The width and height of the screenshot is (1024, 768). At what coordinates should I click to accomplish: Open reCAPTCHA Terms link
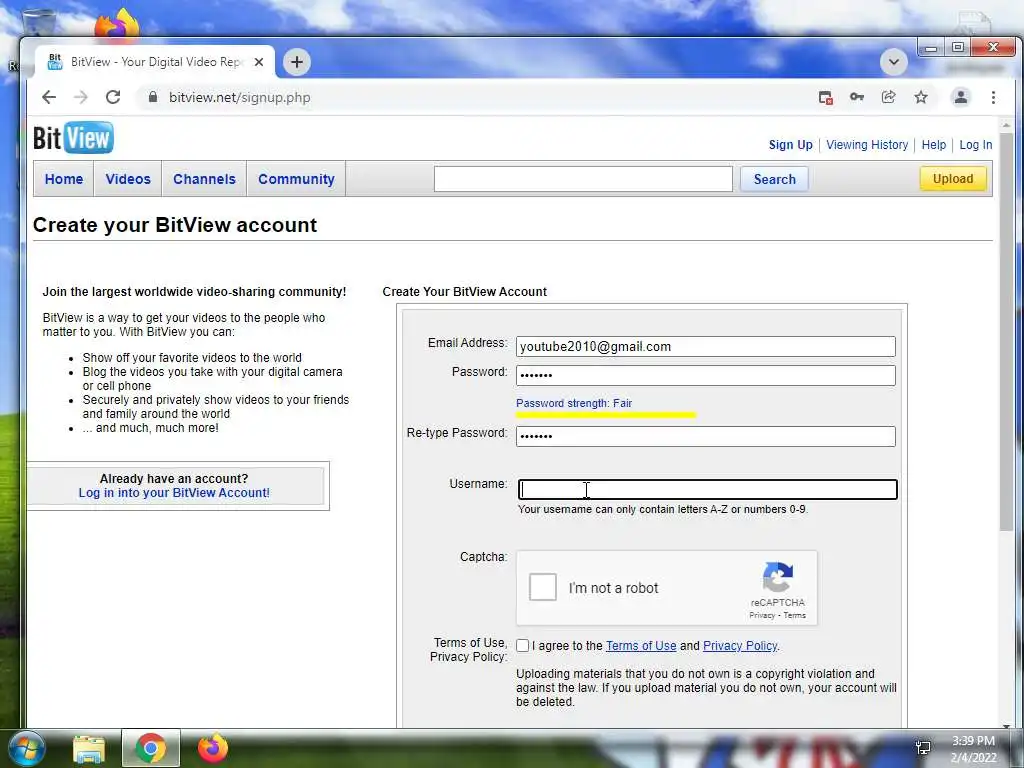tap(794, 615)
